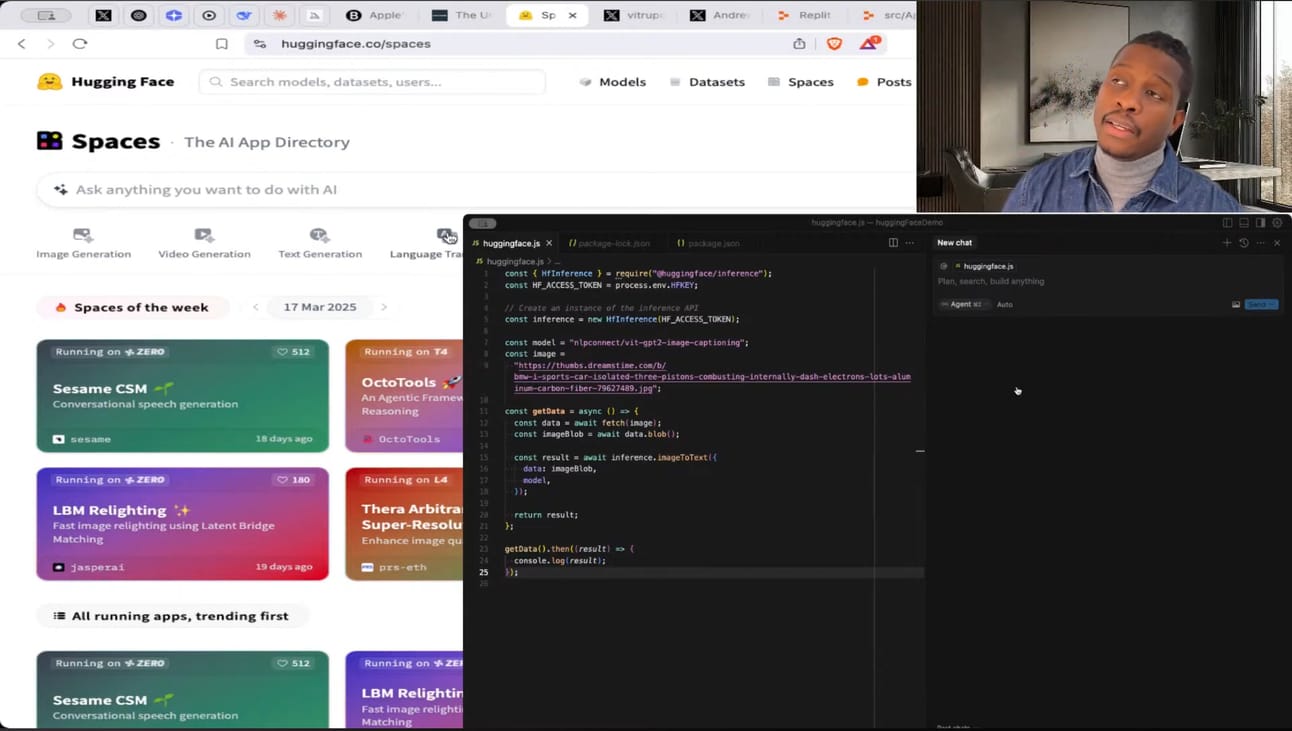Toggle the left sidebar in editor title bar
Image resolution: width=1292 pixels, height=731 pixels.
(x=1228, y=223)
